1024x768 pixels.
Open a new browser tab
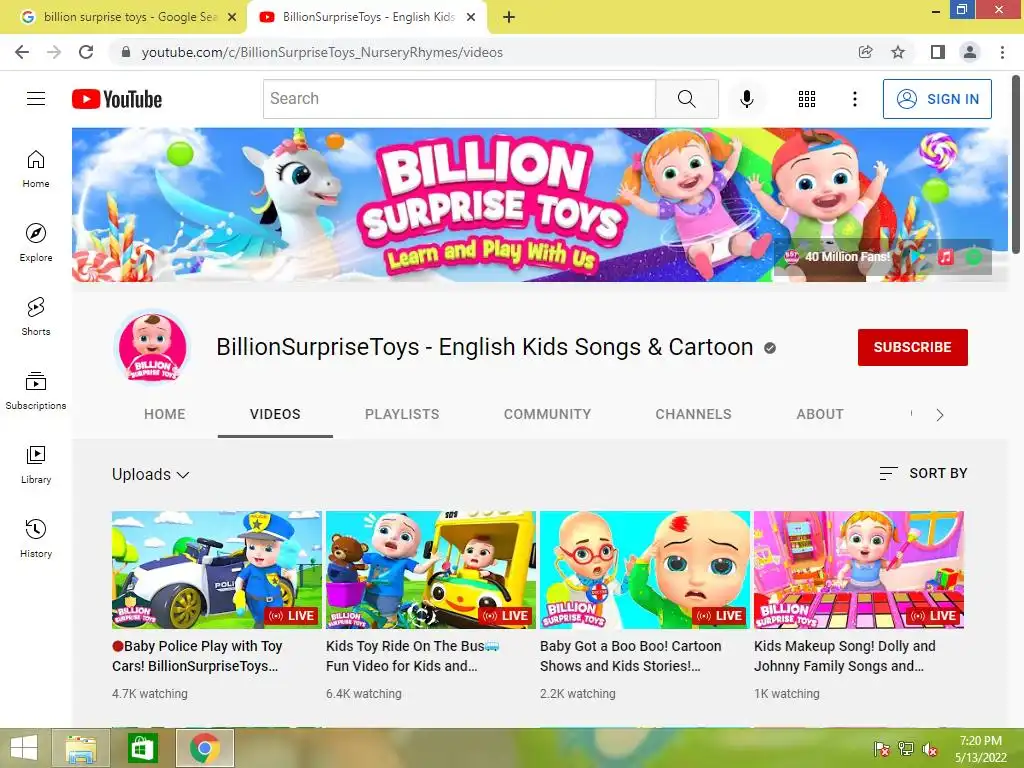click(509, 17)
